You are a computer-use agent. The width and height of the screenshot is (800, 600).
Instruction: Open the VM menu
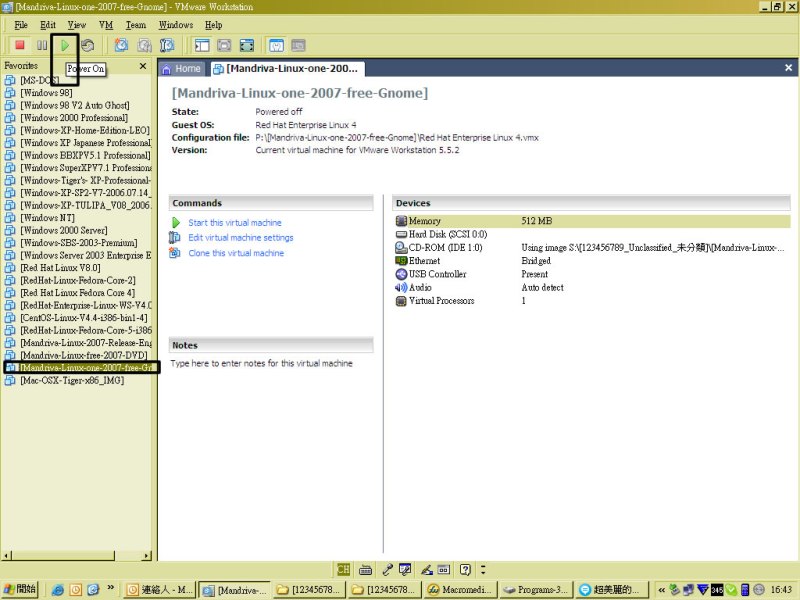tap(106, 24)
